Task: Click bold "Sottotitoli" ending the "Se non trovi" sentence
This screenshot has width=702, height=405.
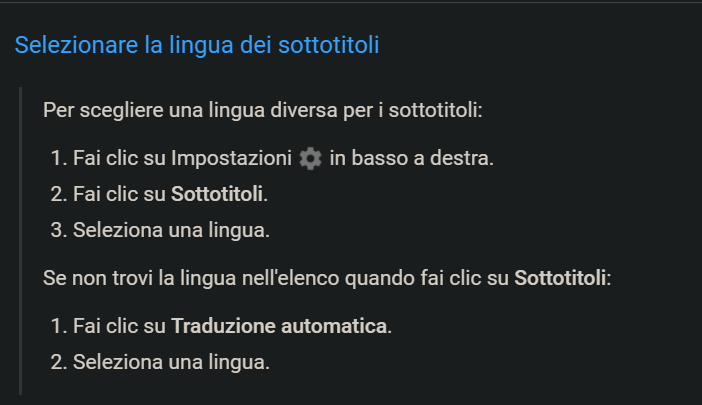Action: click(x=560, y=277)
